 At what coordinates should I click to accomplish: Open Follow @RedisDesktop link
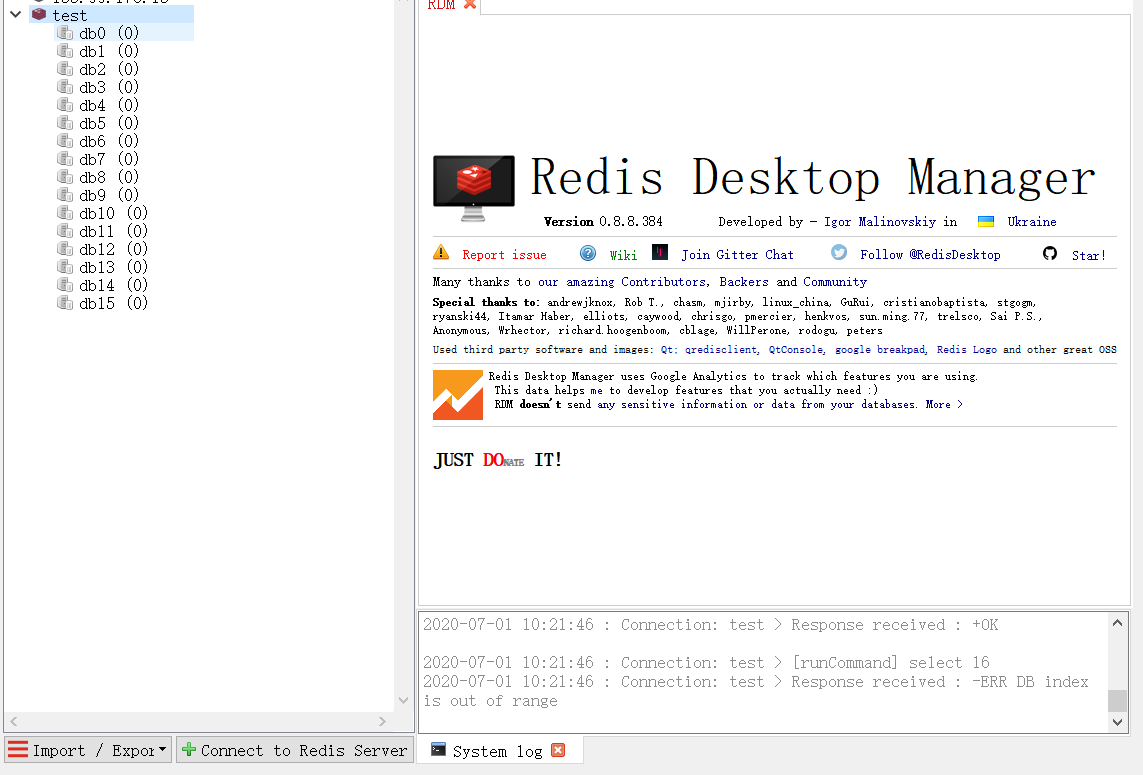[x=930, y=254]
